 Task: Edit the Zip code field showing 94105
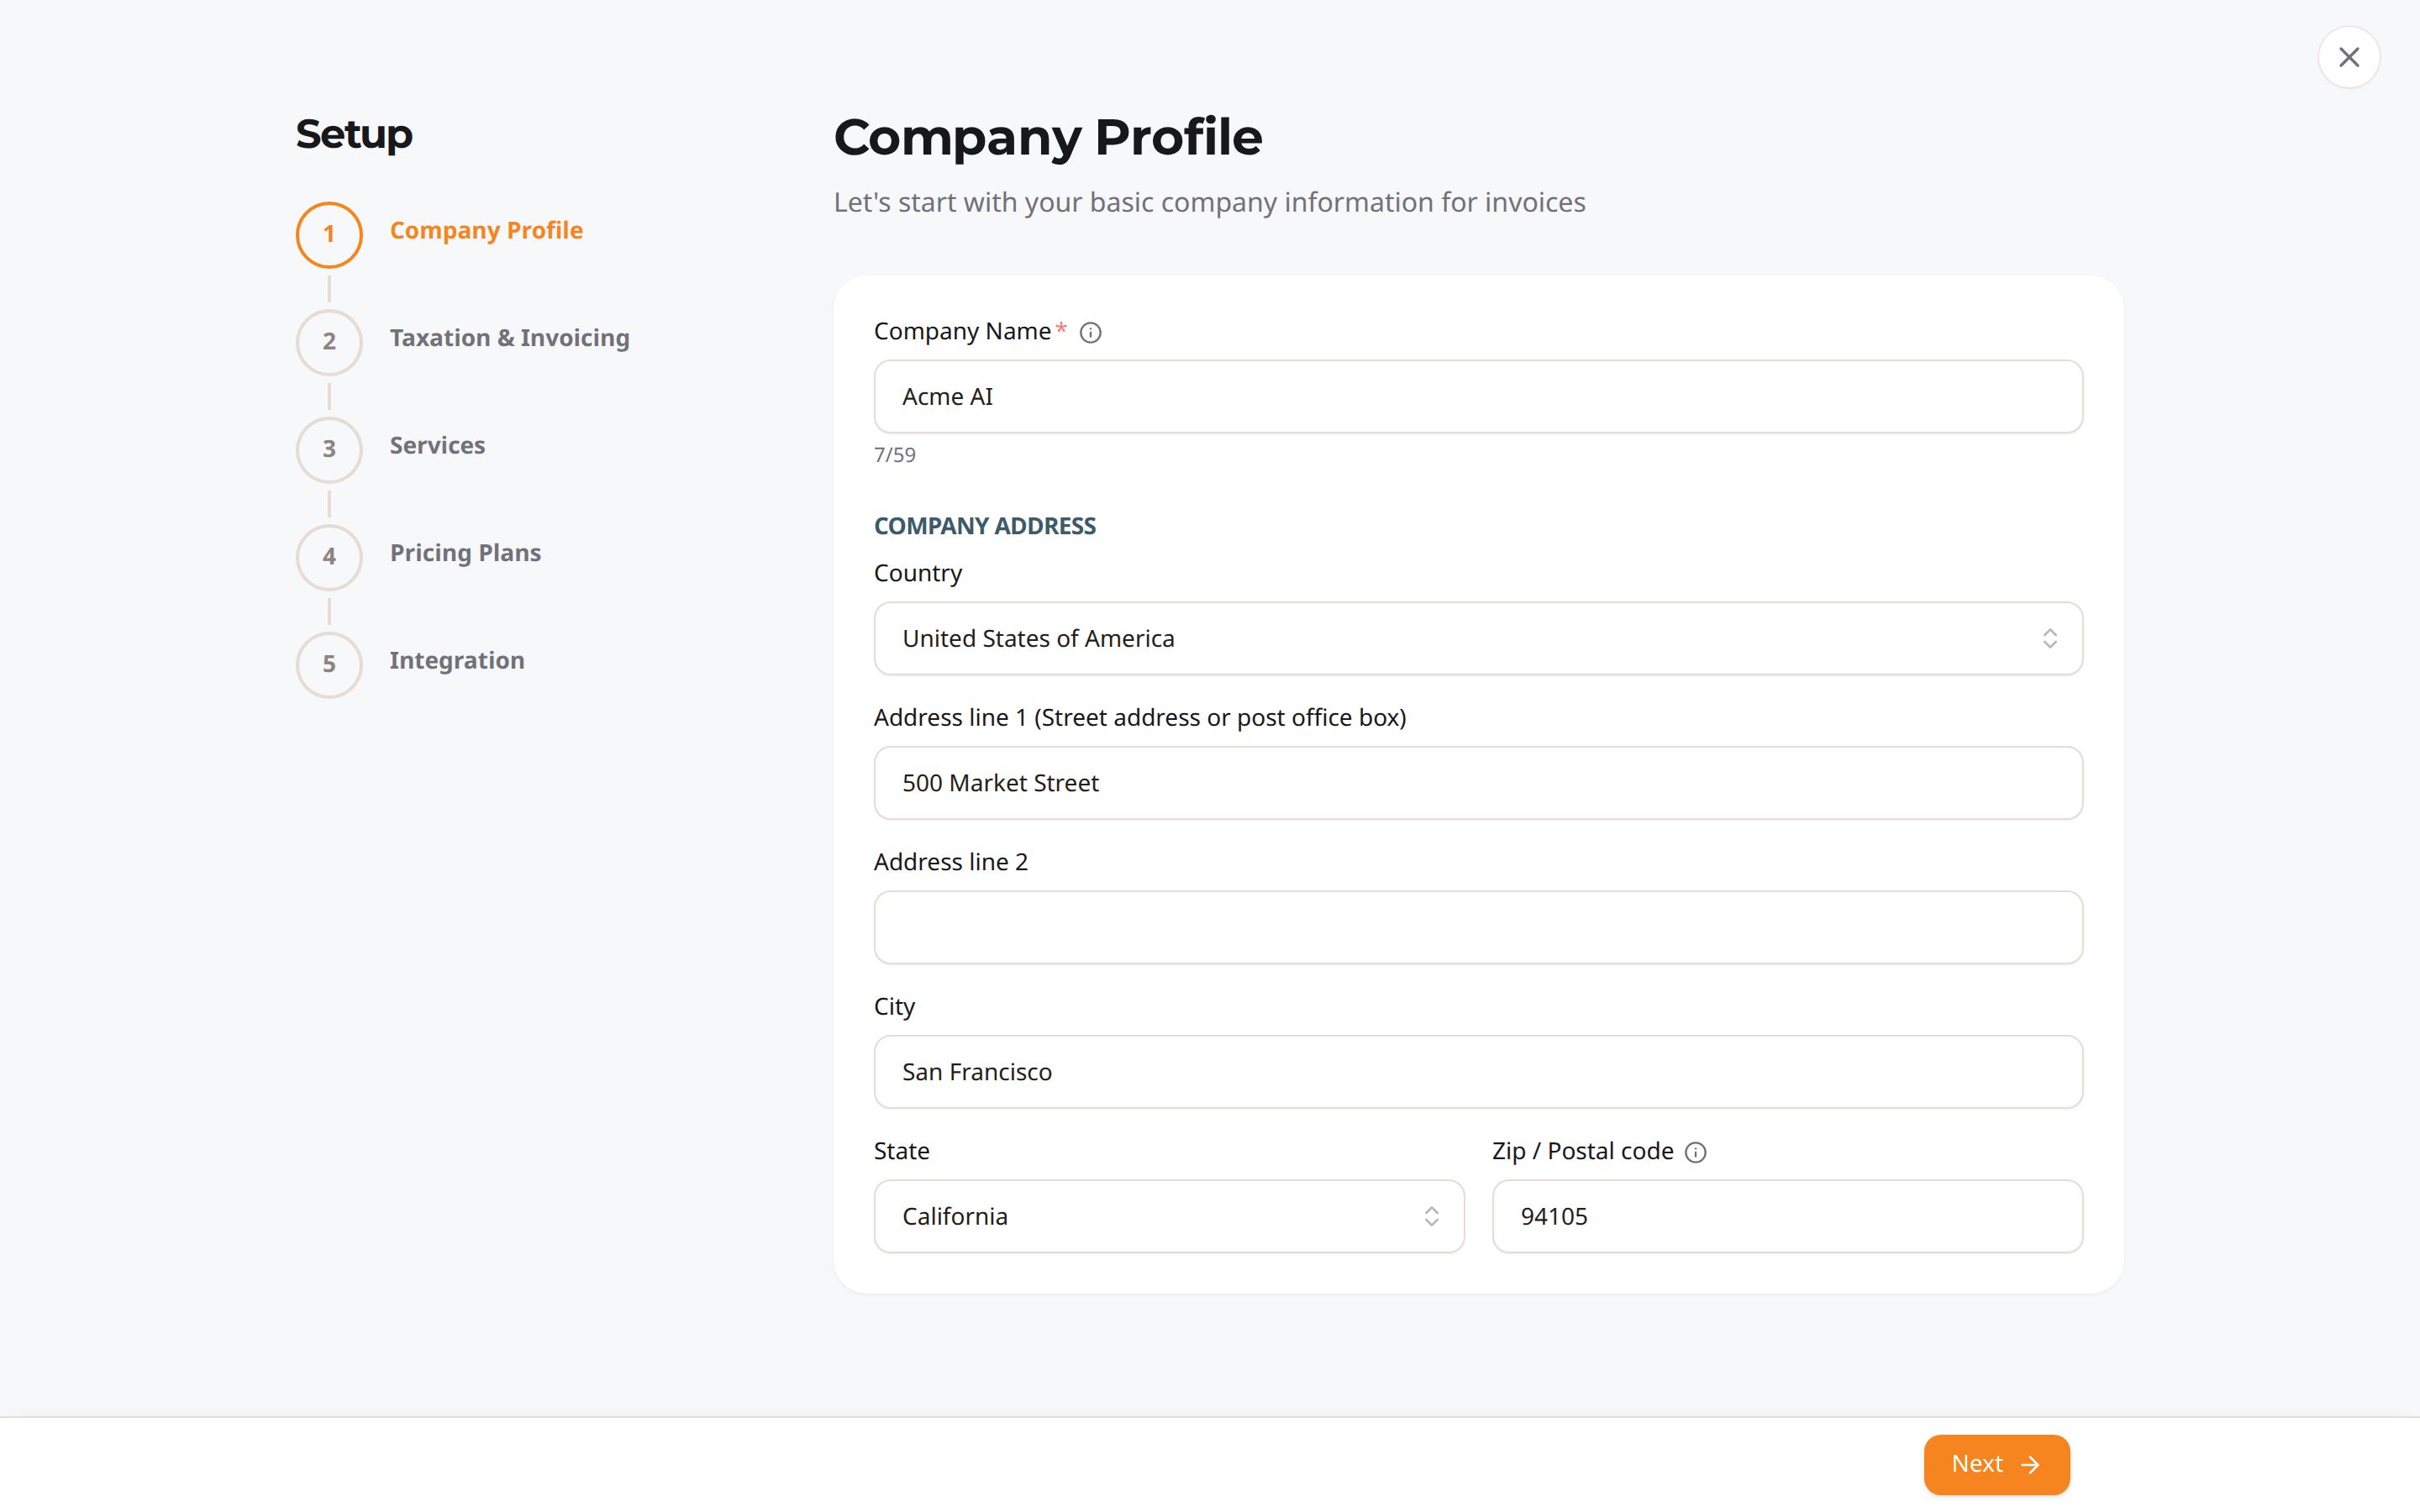(x=1787, y=1216)
